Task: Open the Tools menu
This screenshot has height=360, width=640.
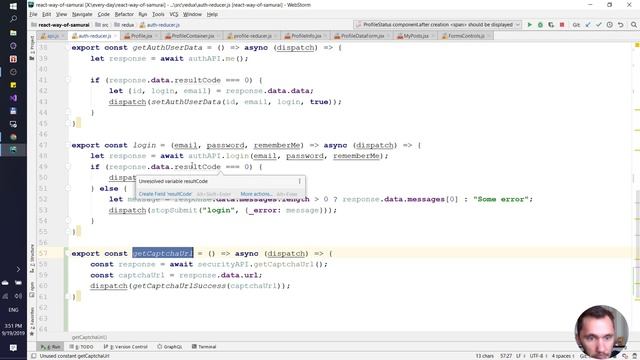Action: tap(158, 14)
